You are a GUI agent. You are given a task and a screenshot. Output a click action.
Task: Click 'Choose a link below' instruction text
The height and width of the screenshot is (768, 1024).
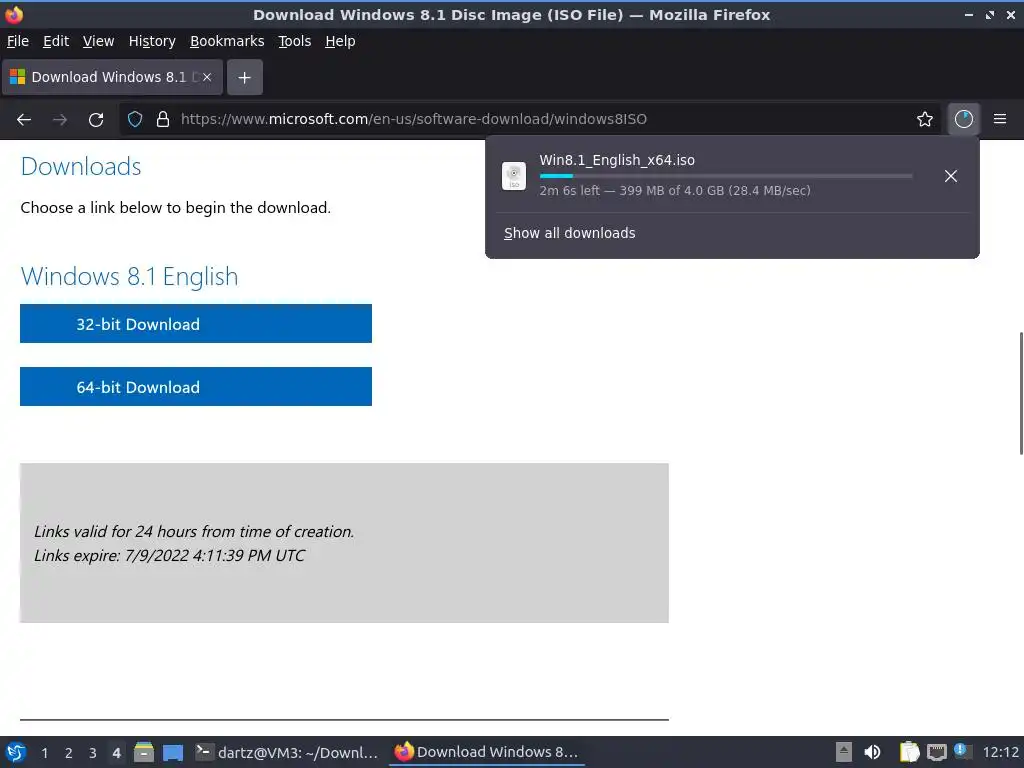pyautogui.click(x=176, y=208)
